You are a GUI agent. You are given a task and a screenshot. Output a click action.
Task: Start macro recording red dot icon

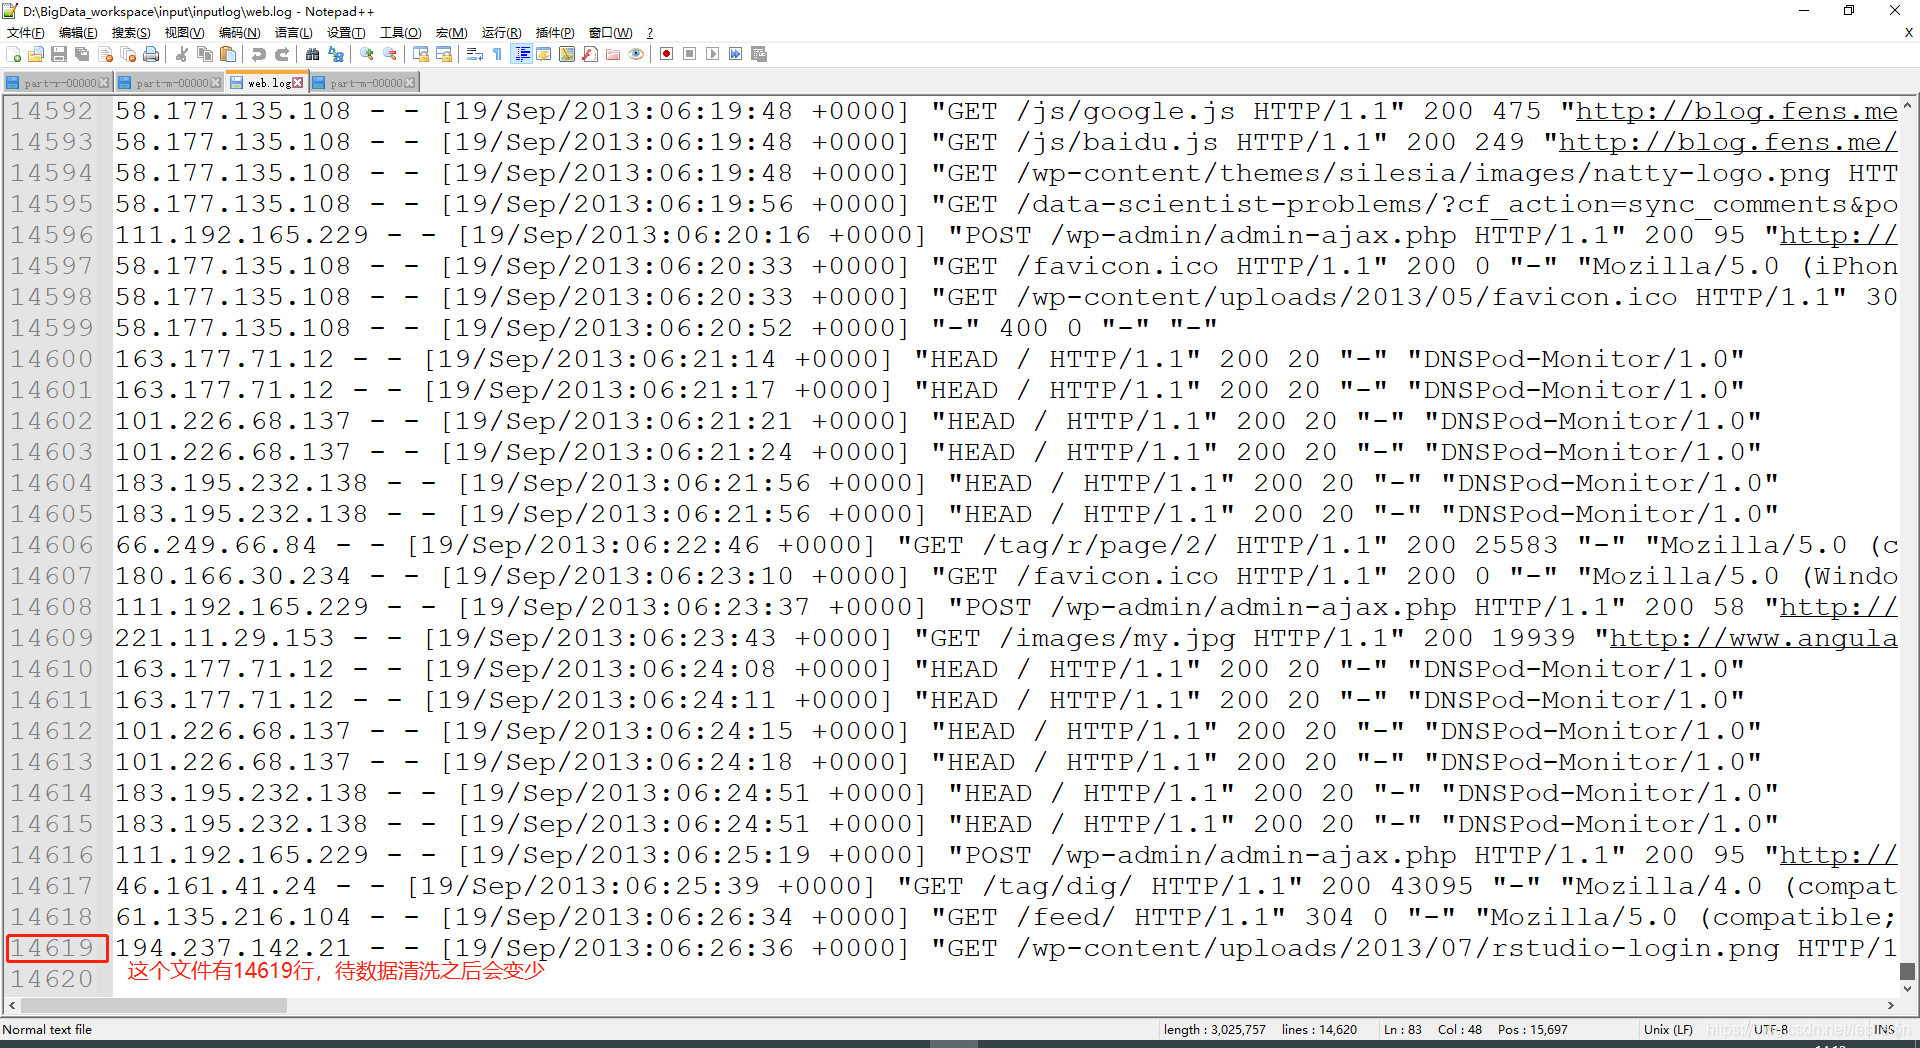click(667, 54)
